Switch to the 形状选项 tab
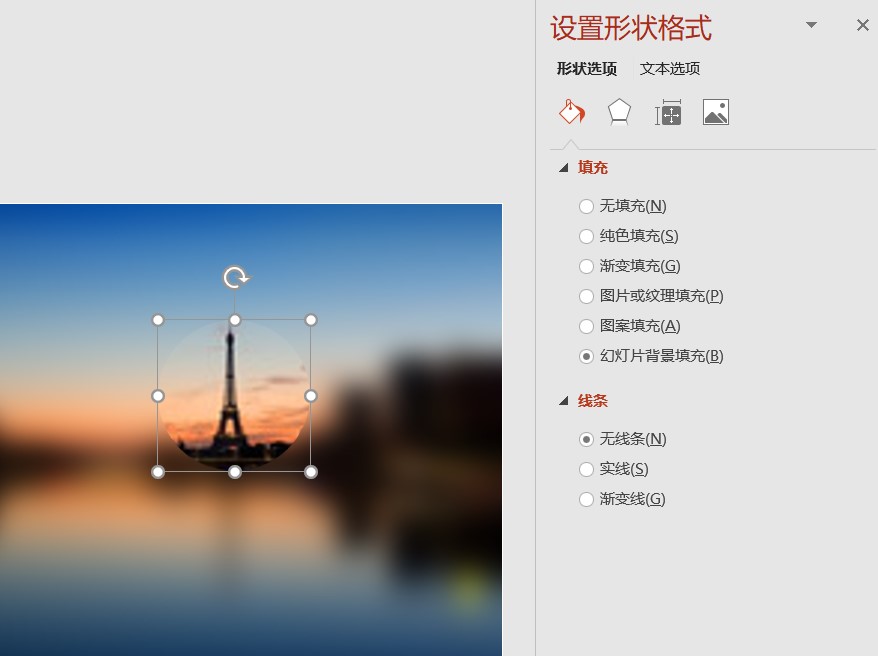 click(587, 69)
